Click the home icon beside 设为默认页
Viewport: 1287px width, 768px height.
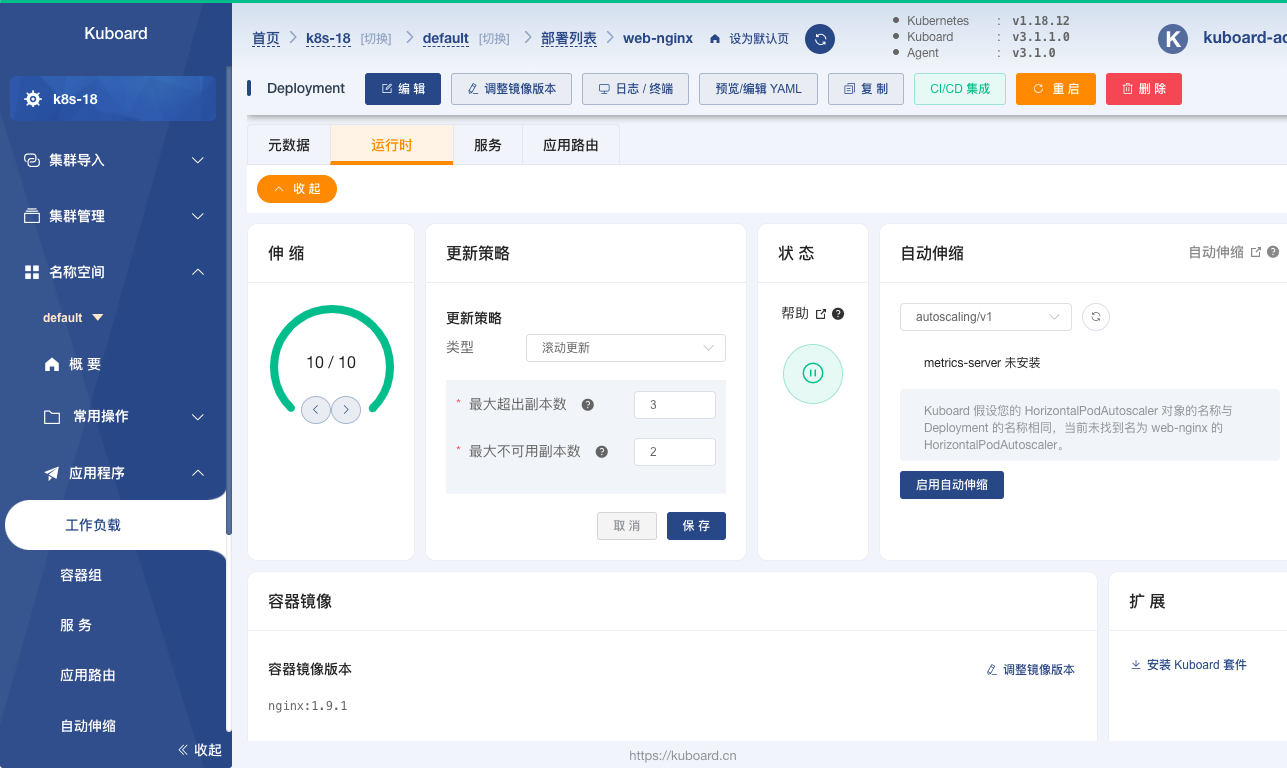[715, 39]
